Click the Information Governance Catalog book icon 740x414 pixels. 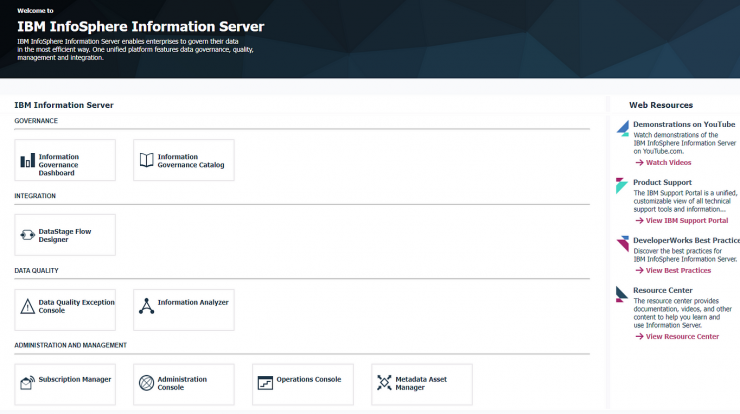pyautogui.click(x=146, y=160)
